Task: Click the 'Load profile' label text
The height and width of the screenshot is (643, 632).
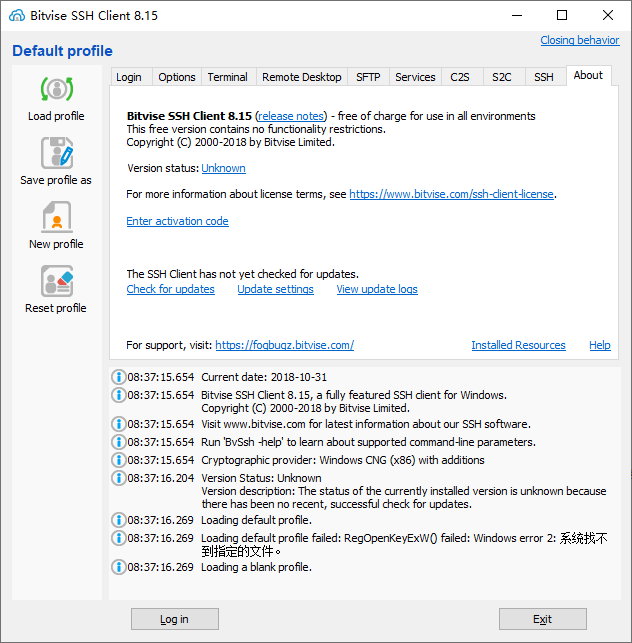Action: (56, 116)
